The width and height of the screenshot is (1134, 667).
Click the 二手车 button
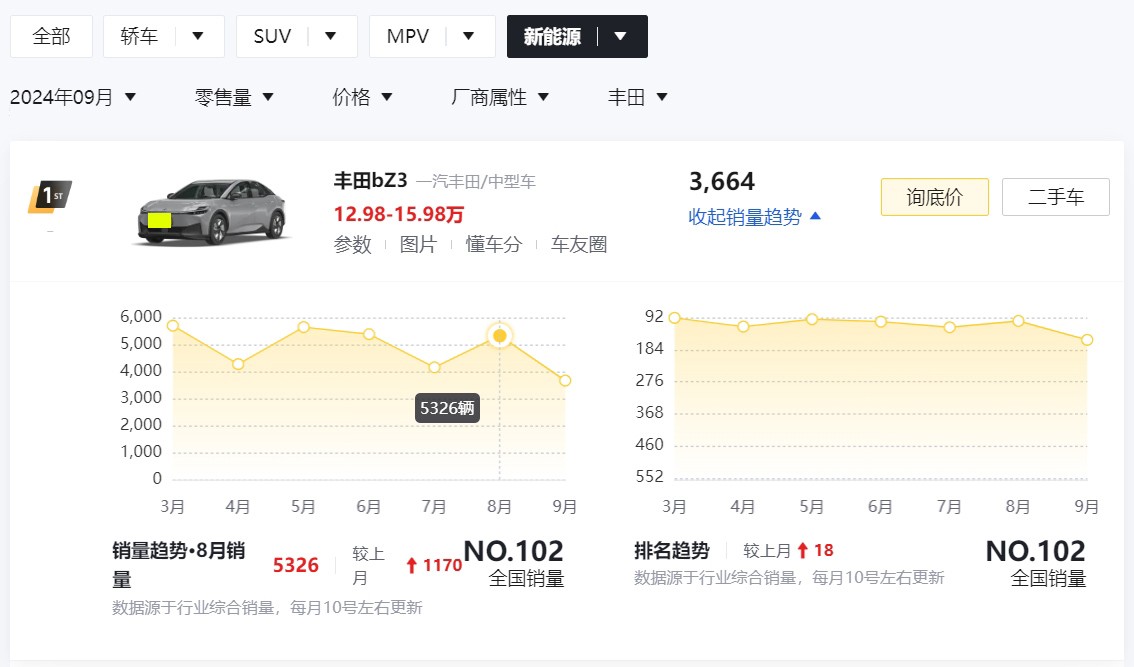tap(1056, 197)
